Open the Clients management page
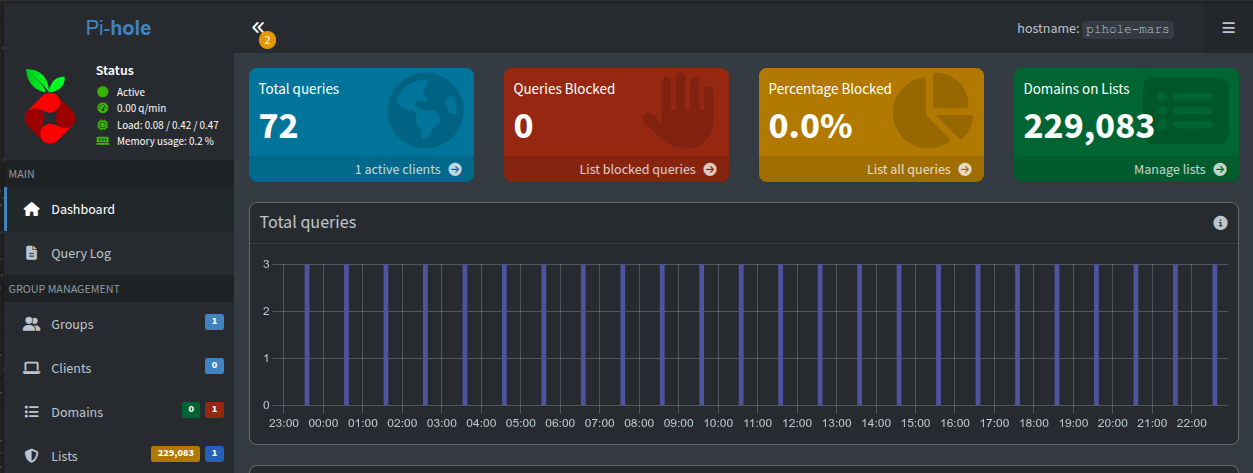This screenshot has height=473, width=1253. coord(71,368)
